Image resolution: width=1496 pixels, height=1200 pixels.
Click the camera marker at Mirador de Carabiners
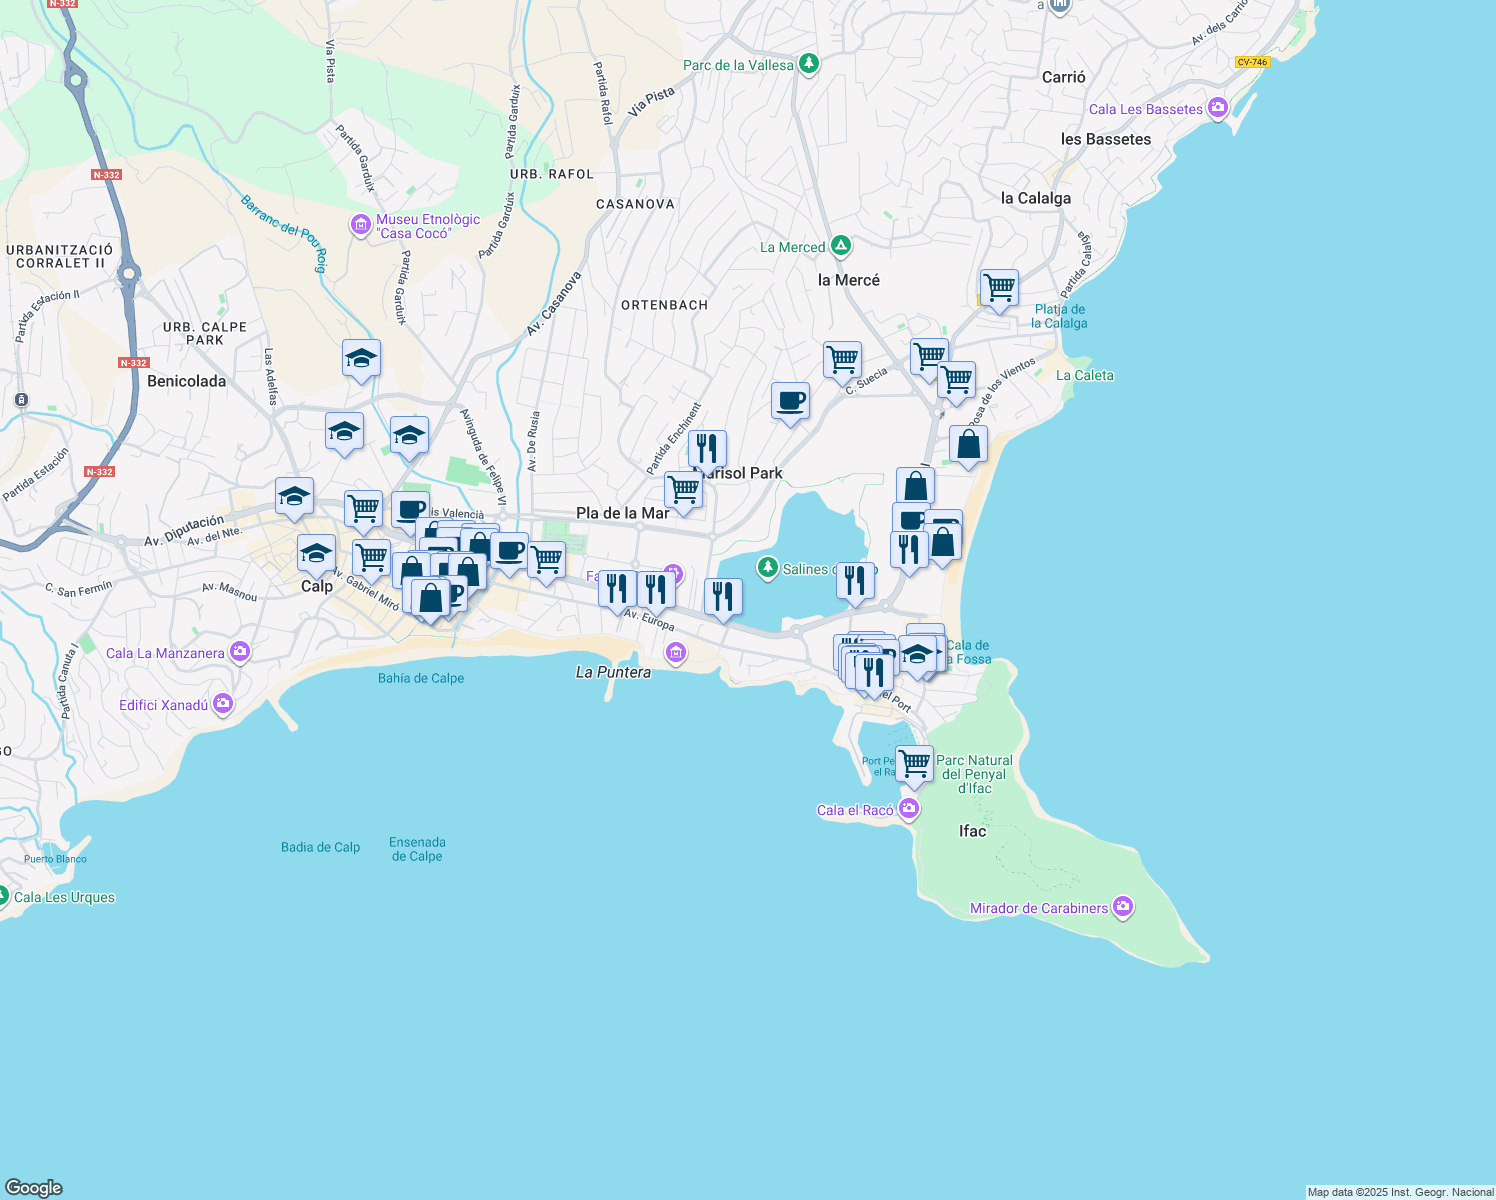pyautogui.click(x=1123, y=907)
